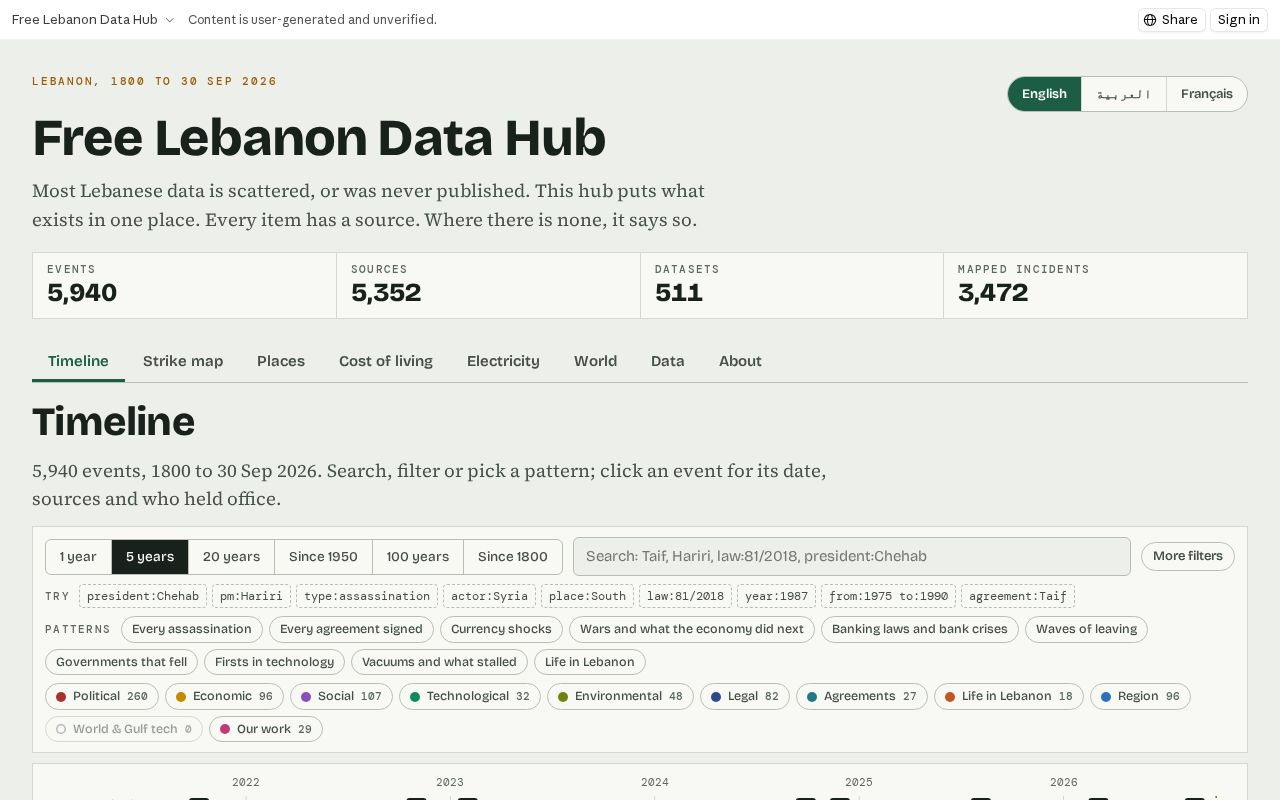Pick the Every assassination pattern
Viewport: 1280px width, 800px height.
[192, 629]
